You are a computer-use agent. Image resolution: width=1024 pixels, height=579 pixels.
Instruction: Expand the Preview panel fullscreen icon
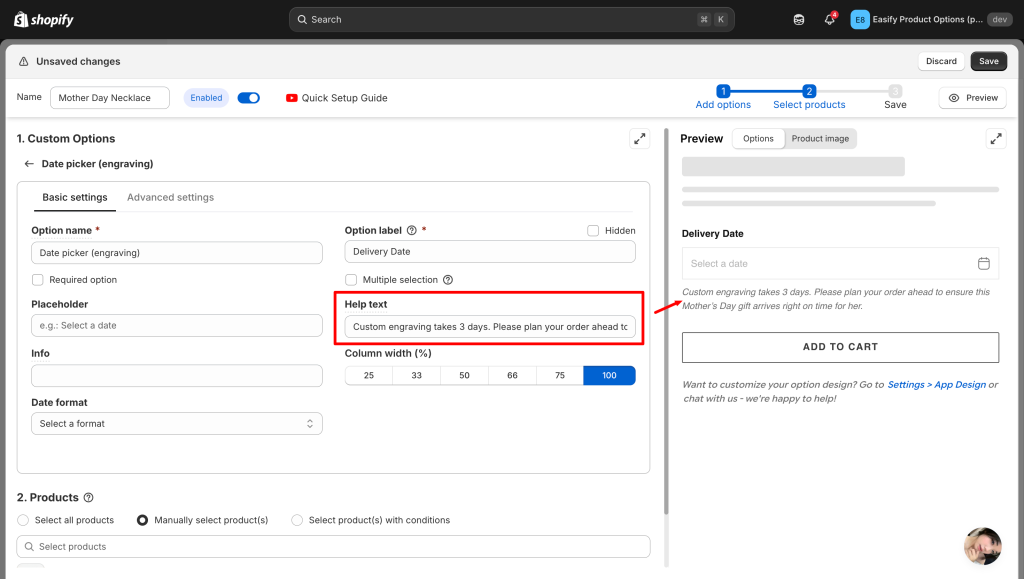point(995,139)
